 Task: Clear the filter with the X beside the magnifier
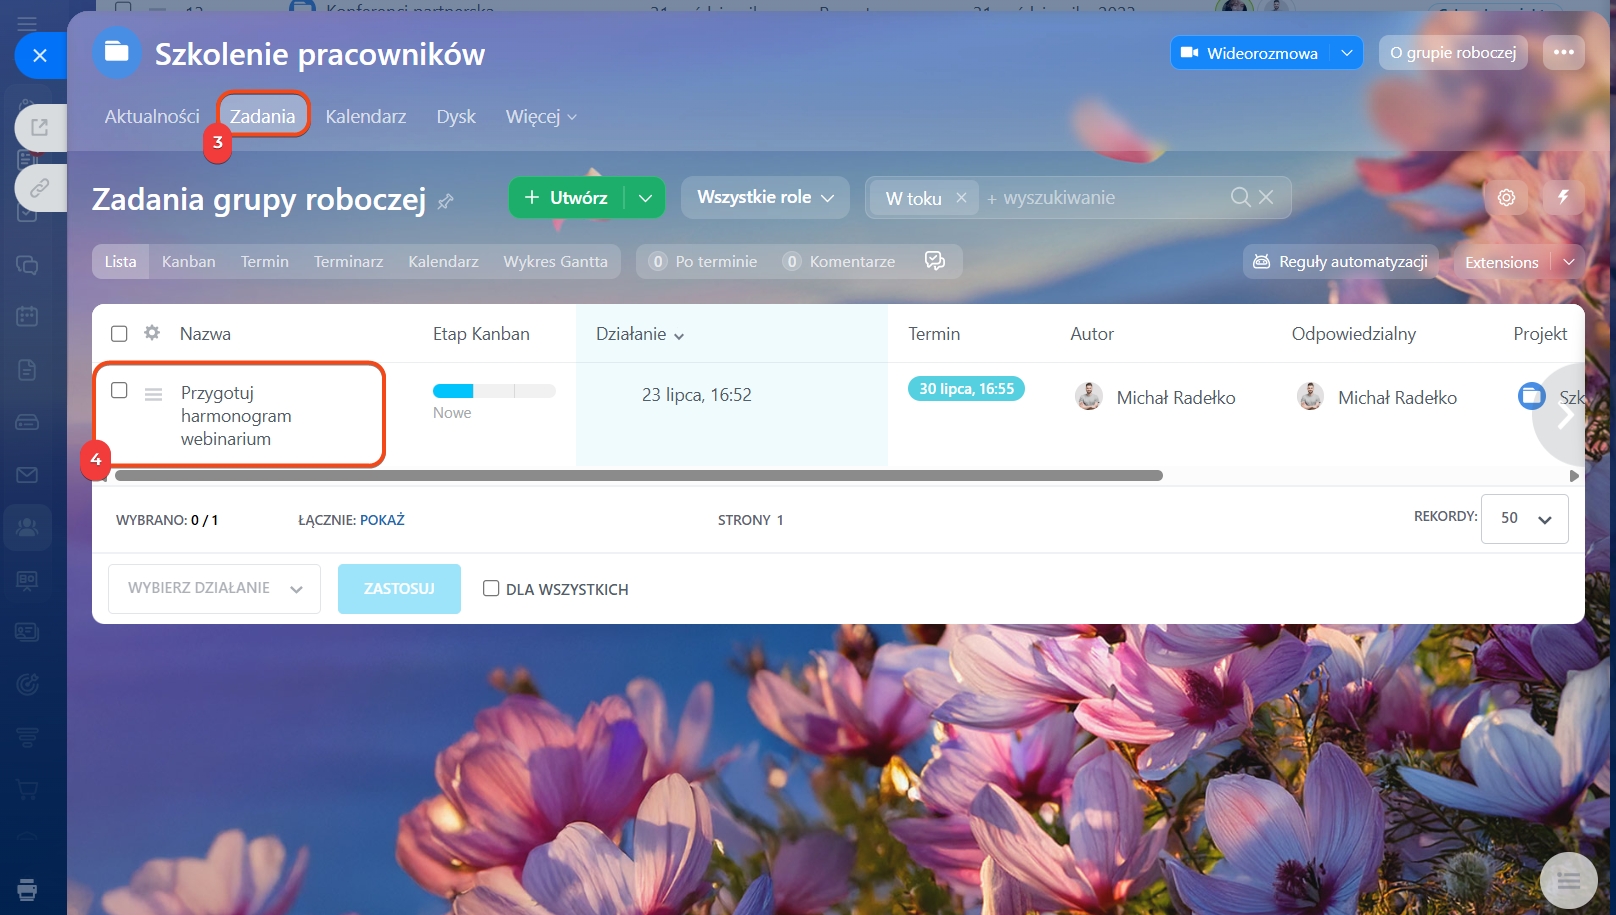(x=1266, y=197)
